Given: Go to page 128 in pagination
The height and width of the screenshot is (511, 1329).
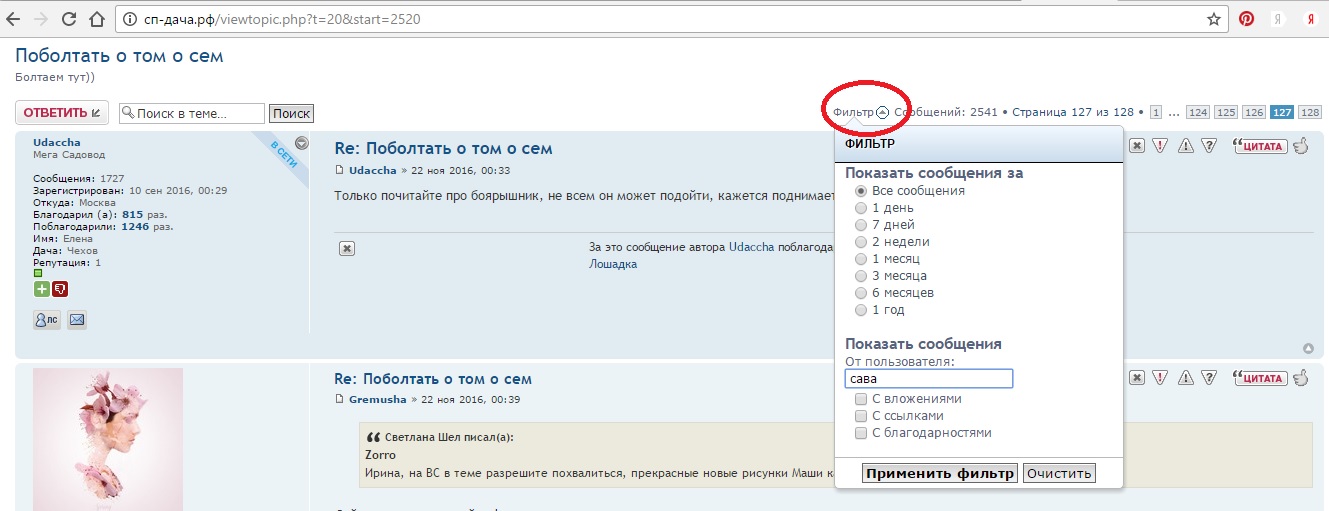Looking at the screenshot, I should click(1309, 113).
